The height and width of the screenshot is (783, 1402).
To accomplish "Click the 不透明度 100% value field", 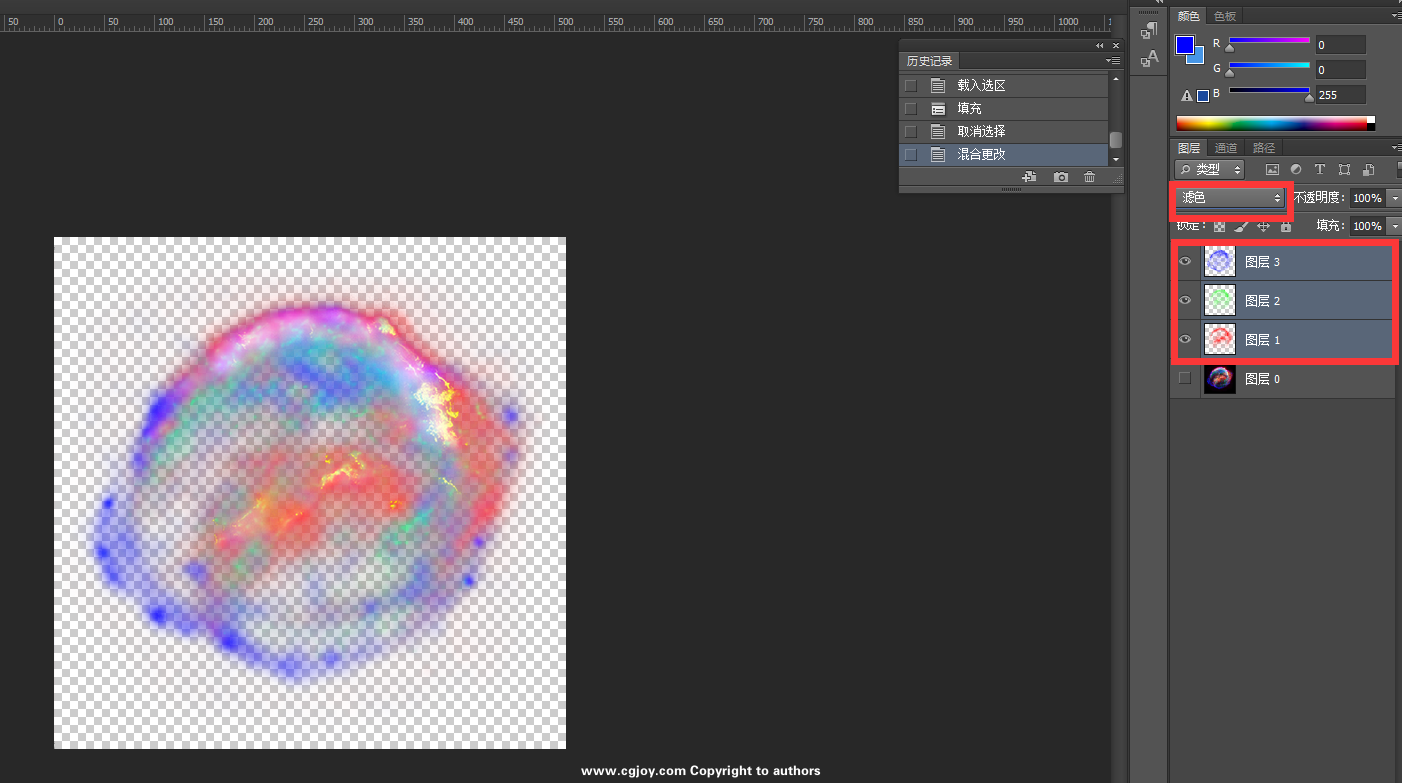I will pos(1367,198).
